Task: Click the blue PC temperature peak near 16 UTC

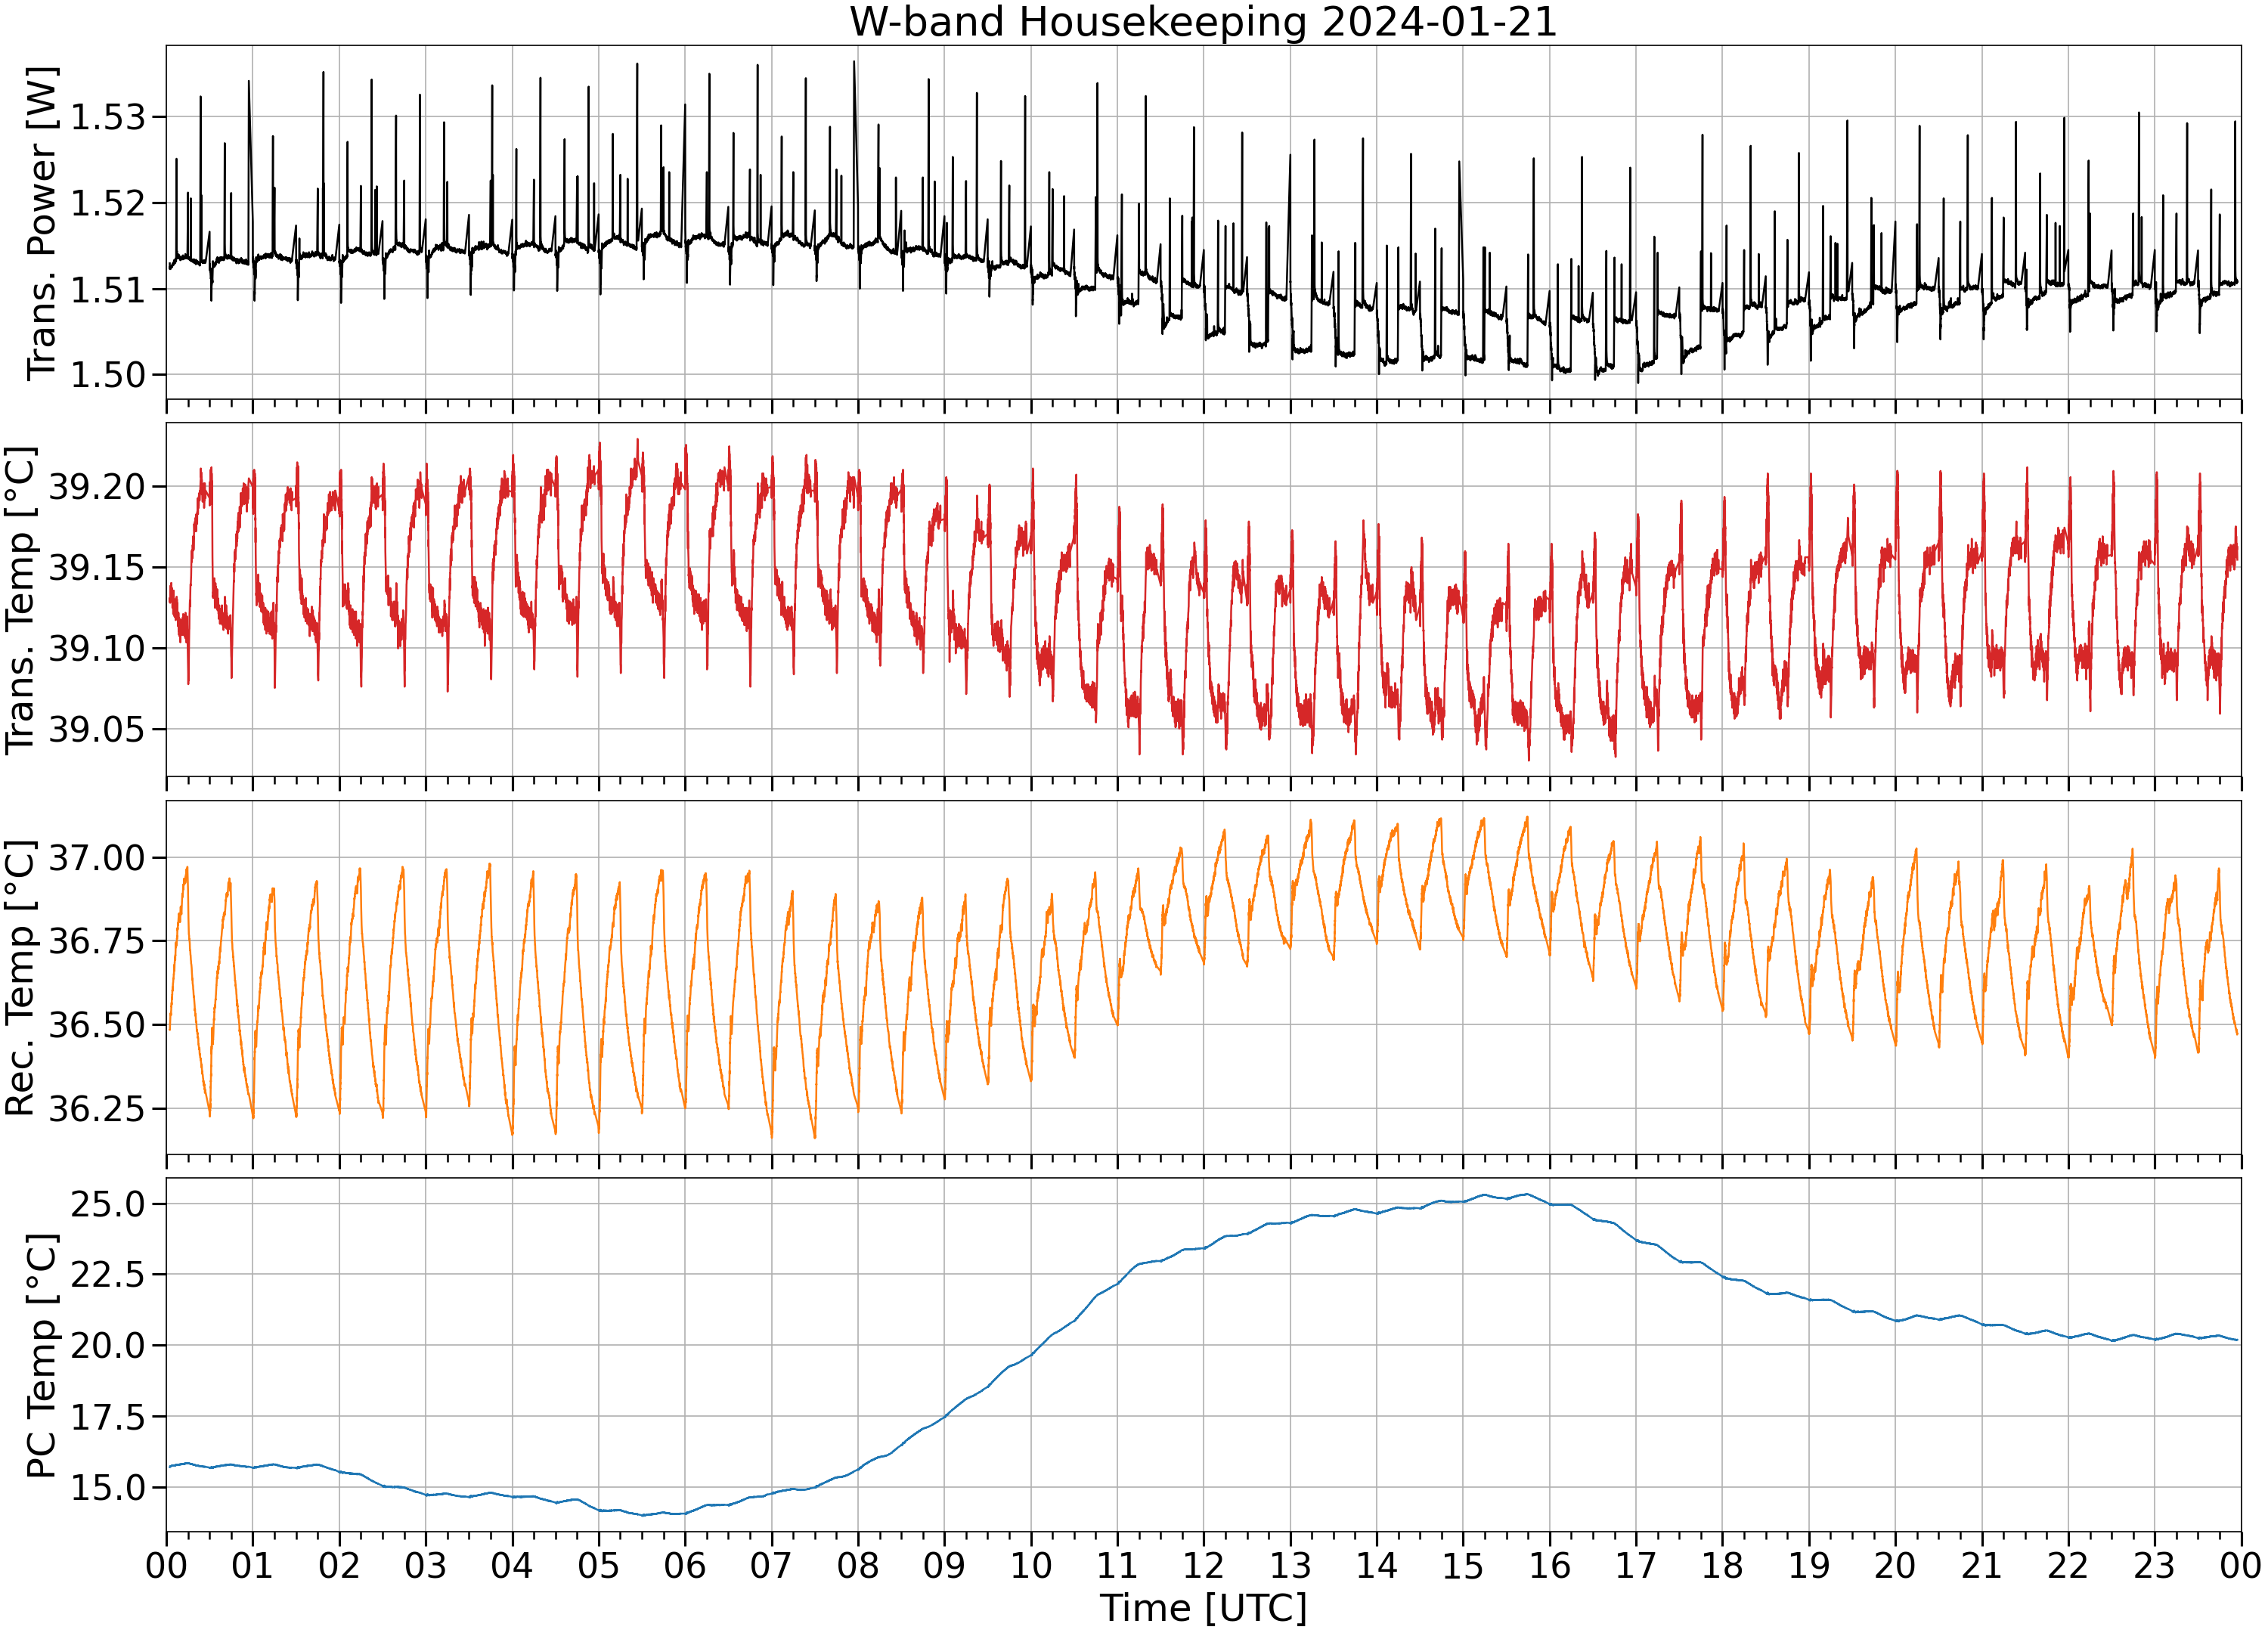Action: [1525, 1194]
